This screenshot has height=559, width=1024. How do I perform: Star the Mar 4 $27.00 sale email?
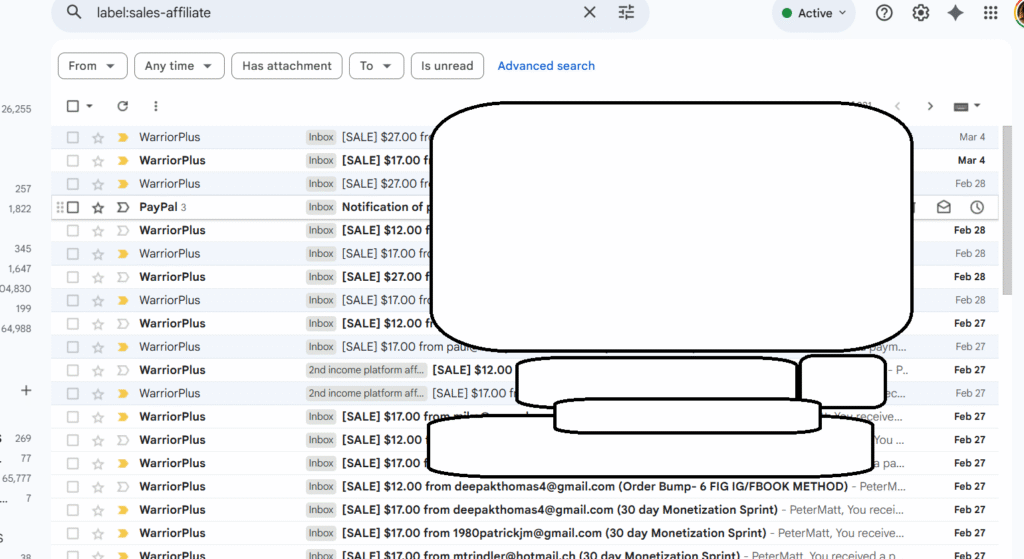tap(98, 138)
